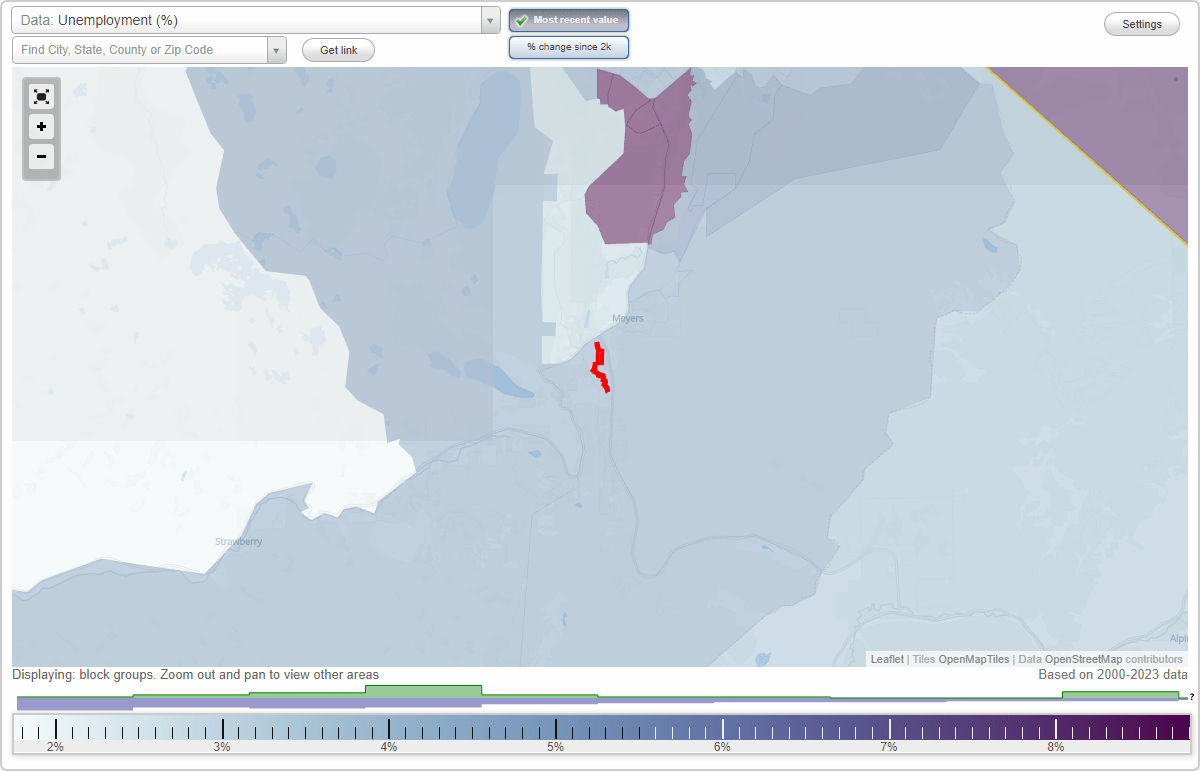Click the 7% mark on the color legend
Viewport: 1200px width, 771px height.
coord(889,746)
